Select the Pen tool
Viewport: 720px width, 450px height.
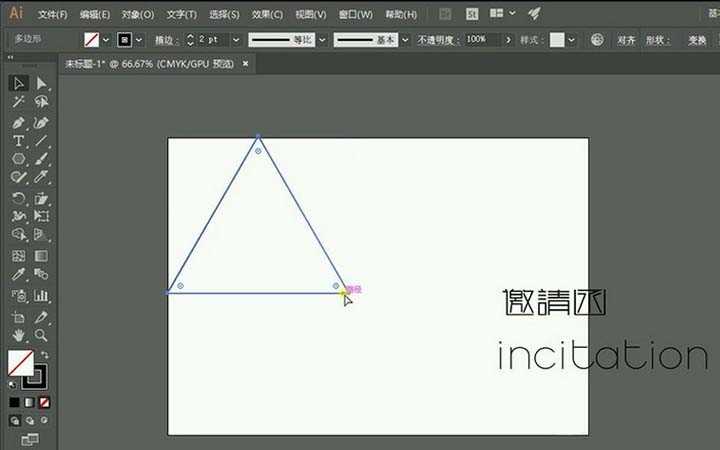(18, 123)
